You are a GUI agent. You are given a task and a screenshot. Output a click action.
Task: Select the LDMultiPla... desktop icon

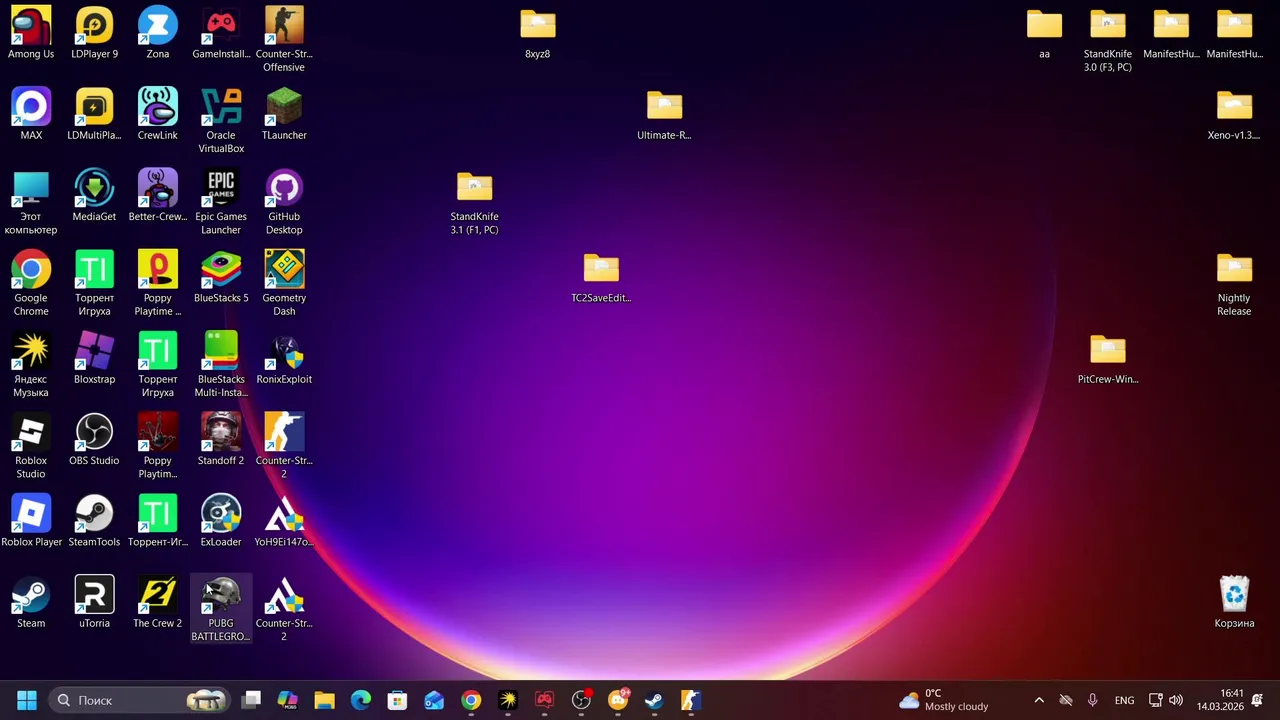tap(94, 115)
